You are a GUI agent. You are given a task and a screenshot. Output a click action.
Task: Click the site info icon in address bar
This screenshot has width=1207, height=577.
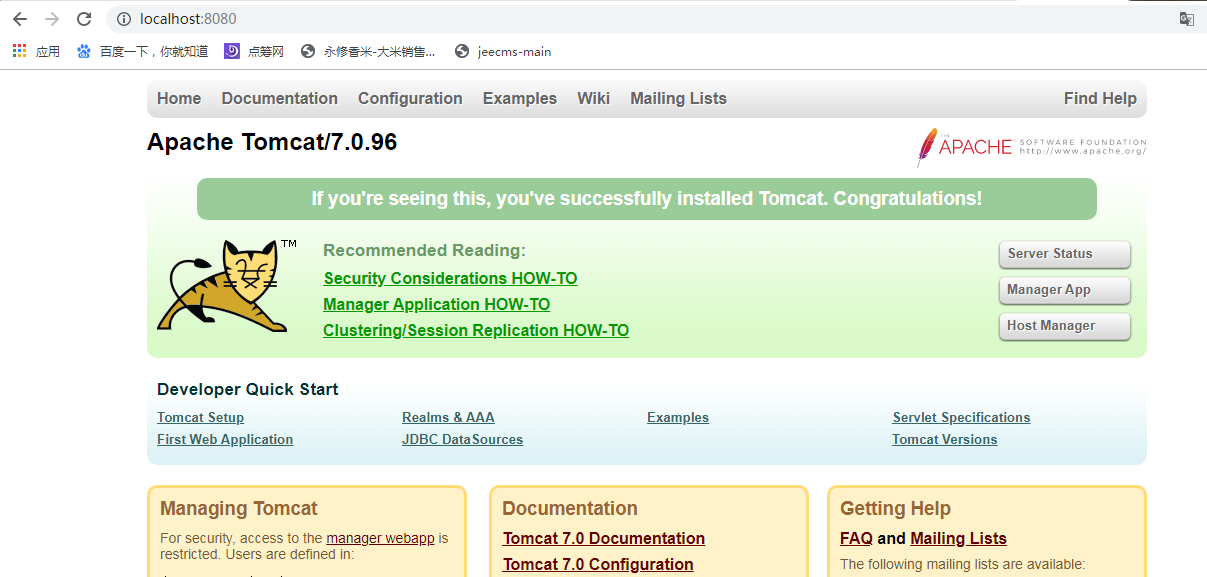(124, 19)
